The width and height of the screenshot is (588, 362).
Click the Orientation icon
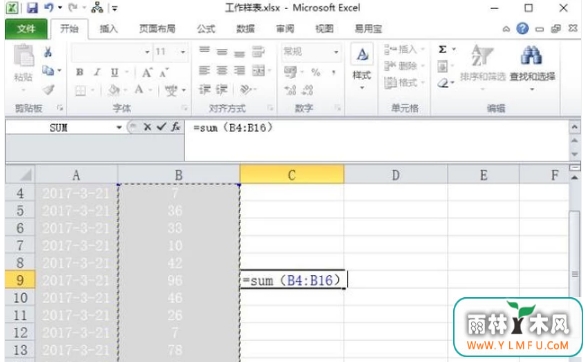[x=246, y=90]
